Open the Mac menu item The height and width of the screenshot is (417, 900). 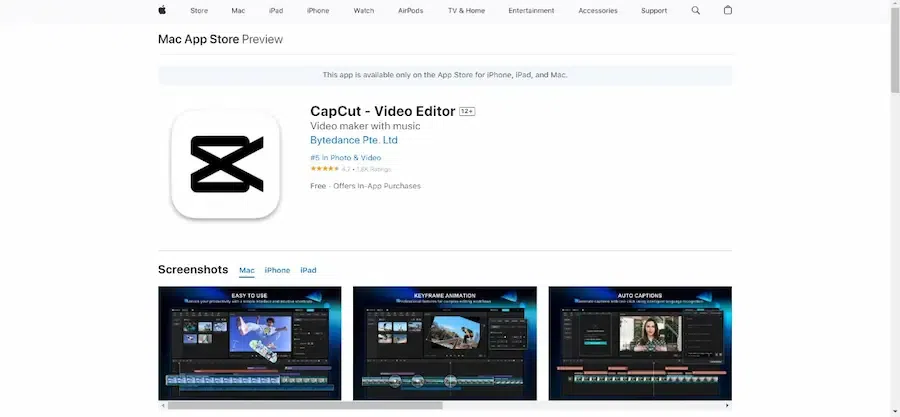coord(238,10)
